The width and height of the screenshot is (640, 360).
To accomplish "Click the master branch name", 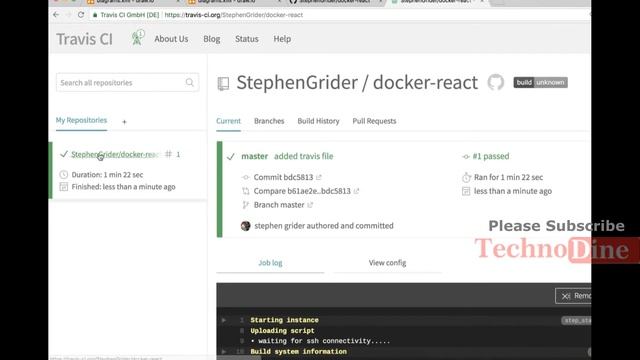I will coord(255,156).
